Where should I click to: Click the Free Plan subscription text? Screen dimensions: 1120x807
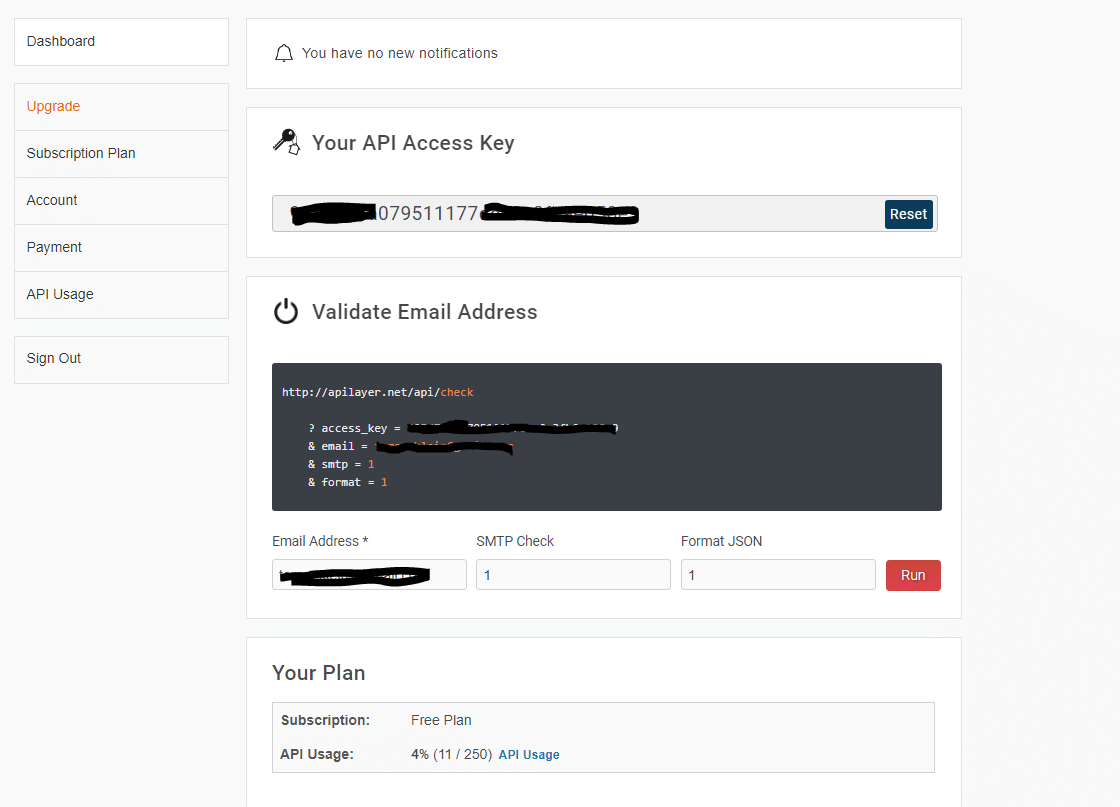point(441,721)
